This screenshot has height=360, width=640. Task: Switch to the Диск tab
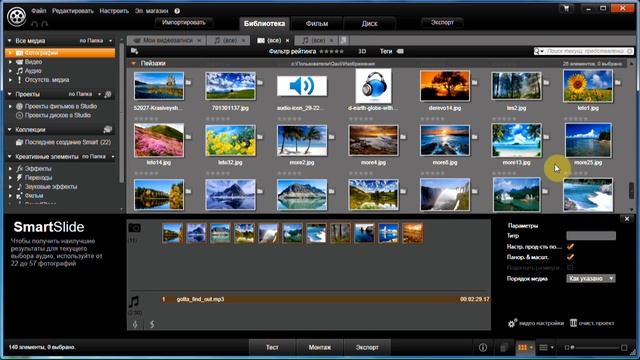pyautogui.click(x=369, y=24)
